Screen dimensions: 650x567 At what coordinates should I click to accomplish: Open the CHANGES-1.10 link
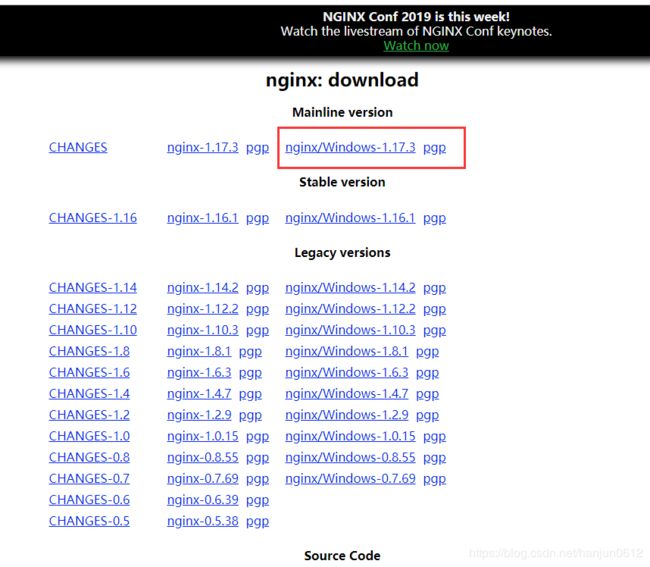[x=93, y=330]
